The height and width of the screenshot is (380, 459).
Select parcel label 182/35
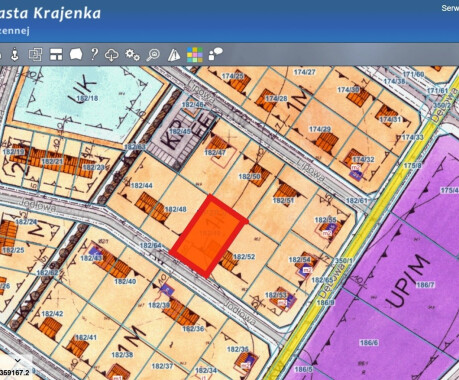[238, 349]
